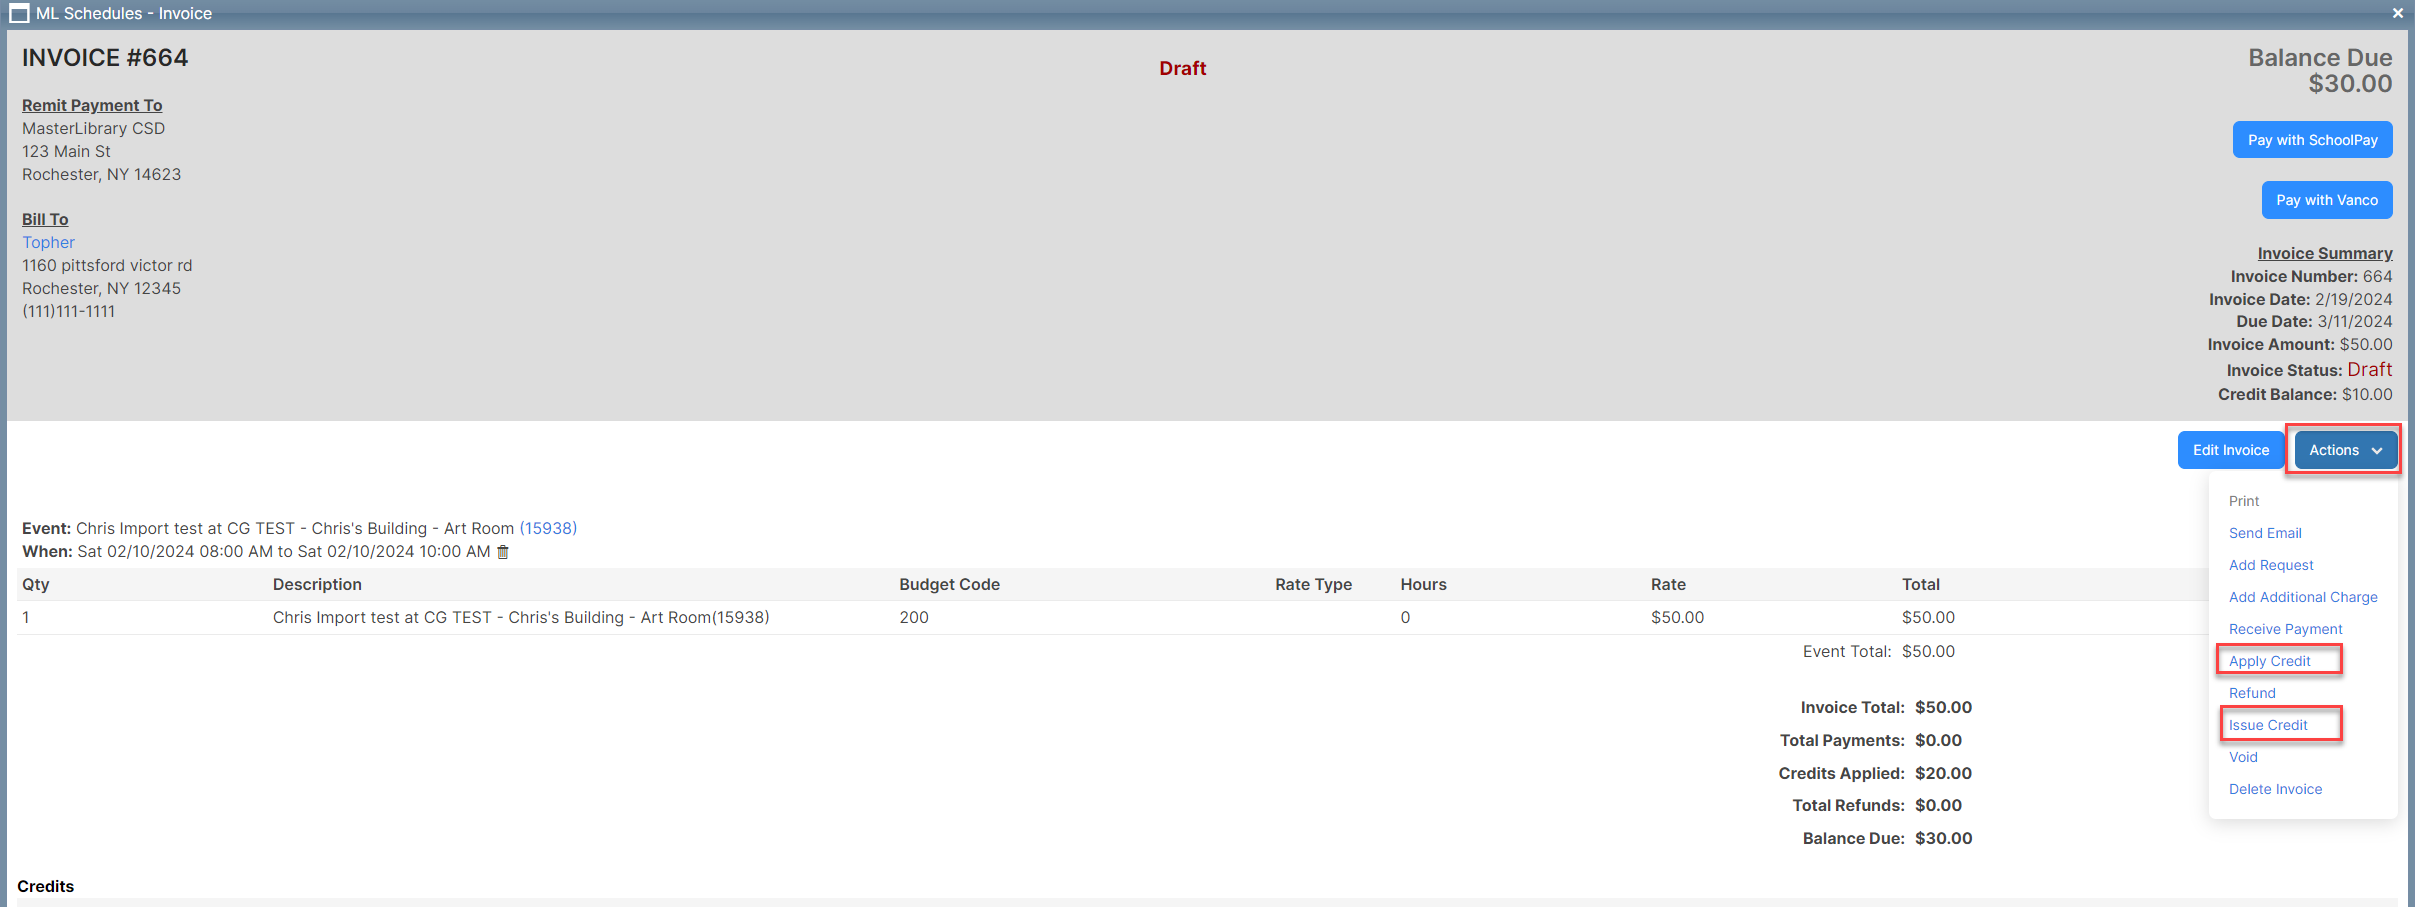Click the $50.00 Rate cell
2415x907 pixels.
[x=1677, y=617]
